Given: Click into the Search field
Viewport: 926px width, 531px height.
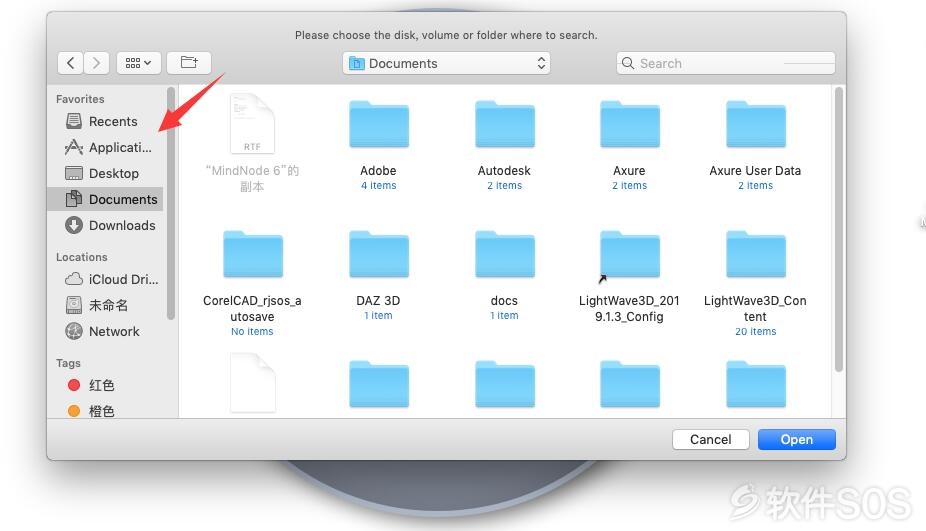Looking at the screenshot, I should pyautogui.click(x=726, y=63).
